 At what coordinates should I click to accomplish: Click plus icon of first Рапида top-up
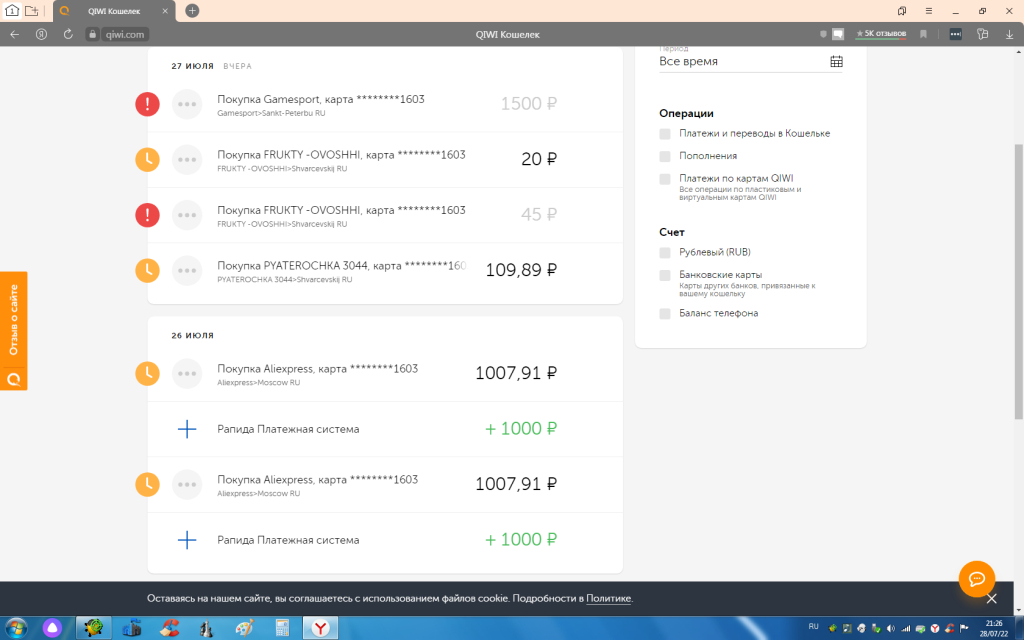pos(187,429)
